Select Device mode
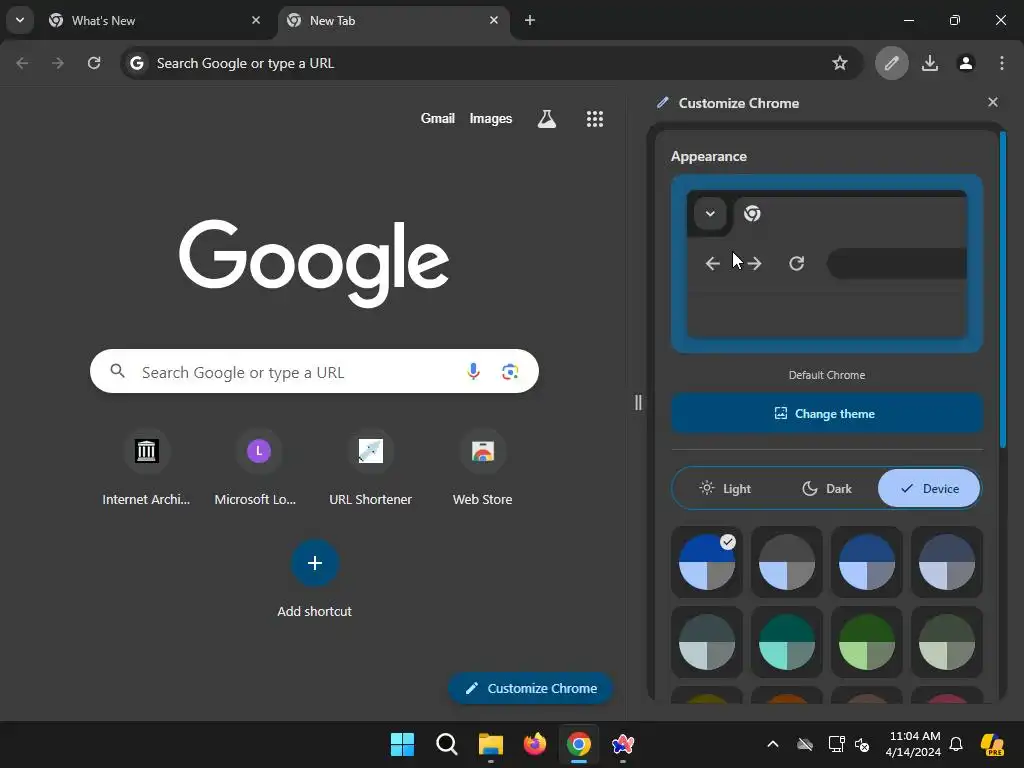The height and width of the screenshot is (768, 1024). pos(929,488)
